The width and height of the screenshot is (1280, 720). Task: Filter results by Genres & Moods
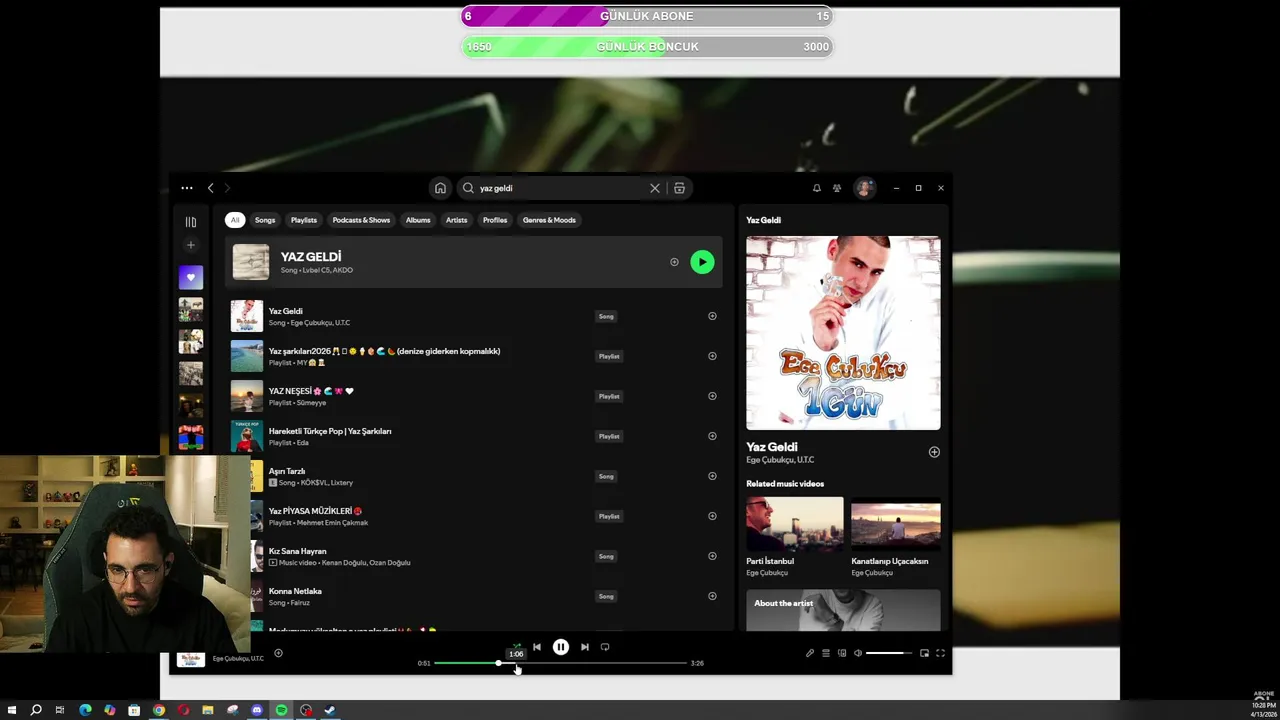[549, 220]
